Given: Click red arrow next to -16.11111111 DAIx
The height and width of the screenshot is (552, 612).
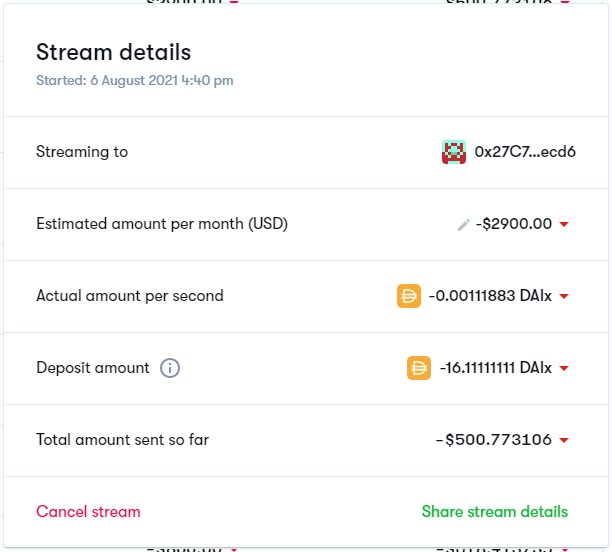Looking at the screenshot, I should pyautogui.click(x=564, y=368).
